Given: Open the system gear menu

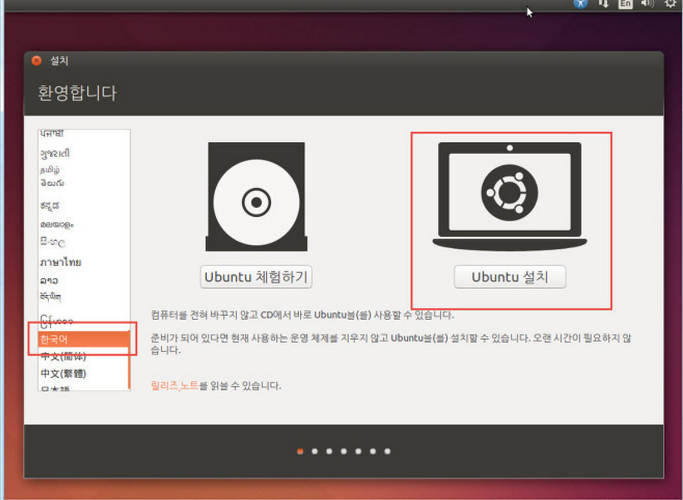Looking at the screenshot, I should (x=670, y=3).
